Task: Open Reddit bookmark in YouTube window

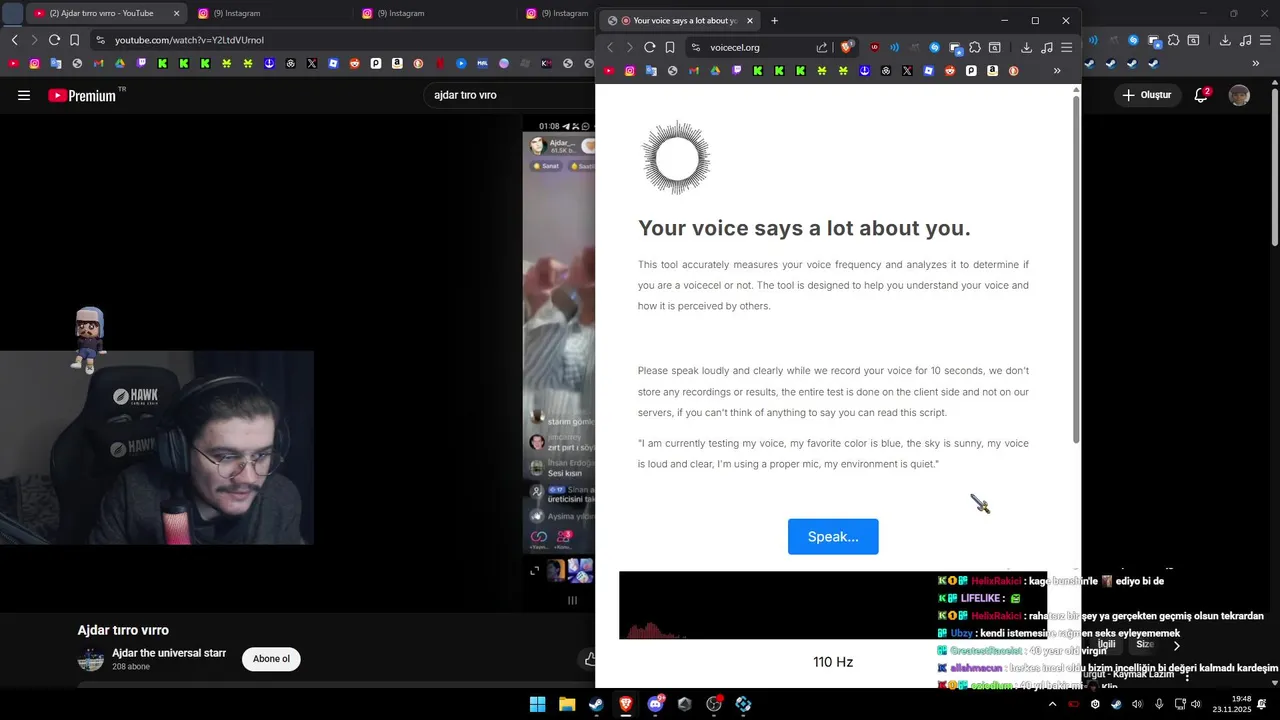Action: click(x=354, y=63)
